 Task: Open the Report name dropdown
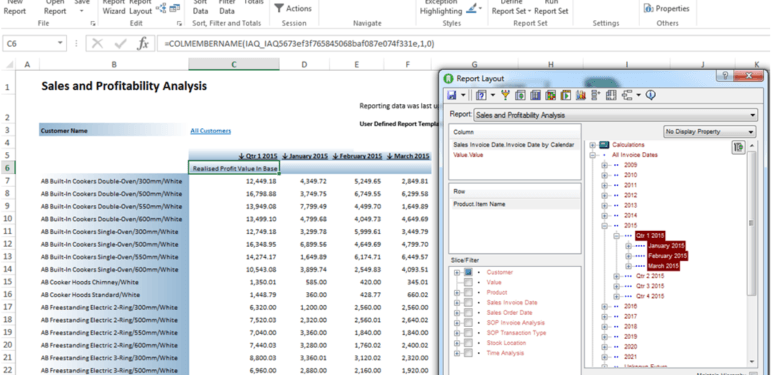coord(753,115)
